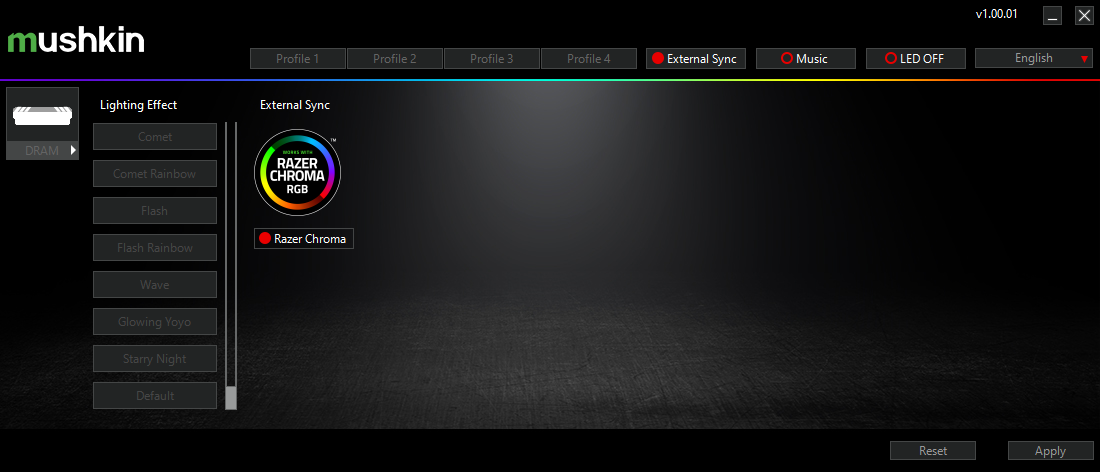Turn on LED OFF option

915,58
